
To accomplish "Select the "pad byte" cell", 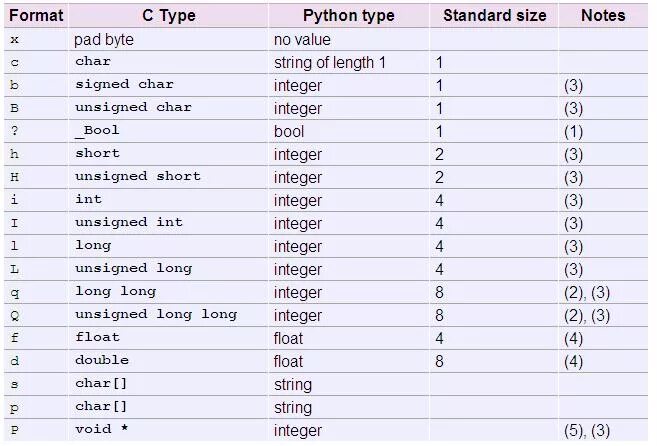I will [x=105, y=40].
